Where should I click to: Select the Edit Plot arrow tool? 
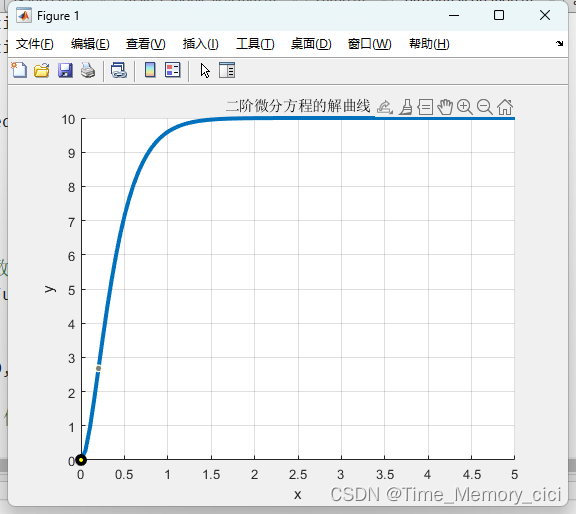click(x=205, y=71)
